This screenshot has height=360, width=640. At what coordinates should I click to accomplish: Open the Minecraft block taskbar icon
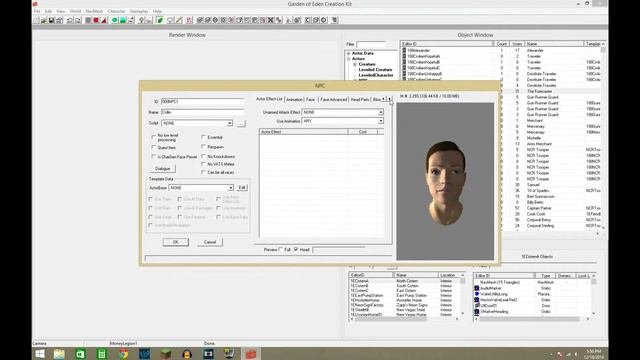pos(165,354)
